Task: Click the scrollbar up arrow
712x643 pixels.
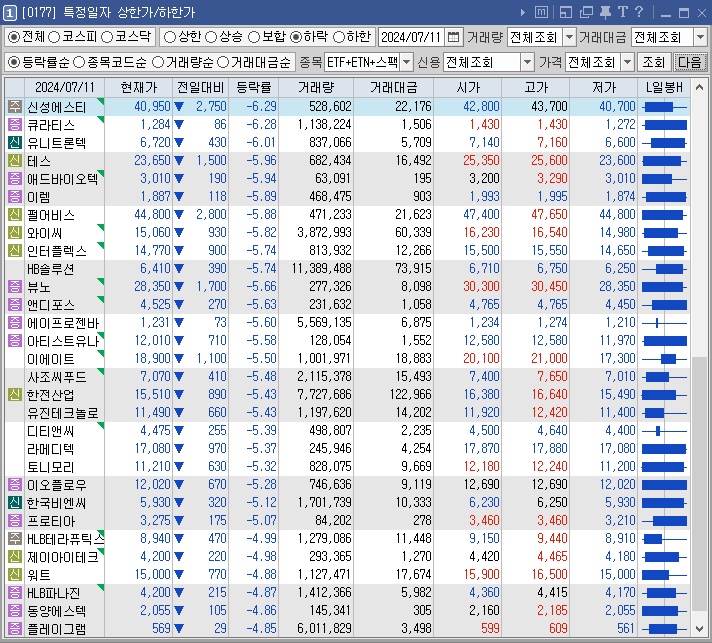Action: (x=699, y=87)
